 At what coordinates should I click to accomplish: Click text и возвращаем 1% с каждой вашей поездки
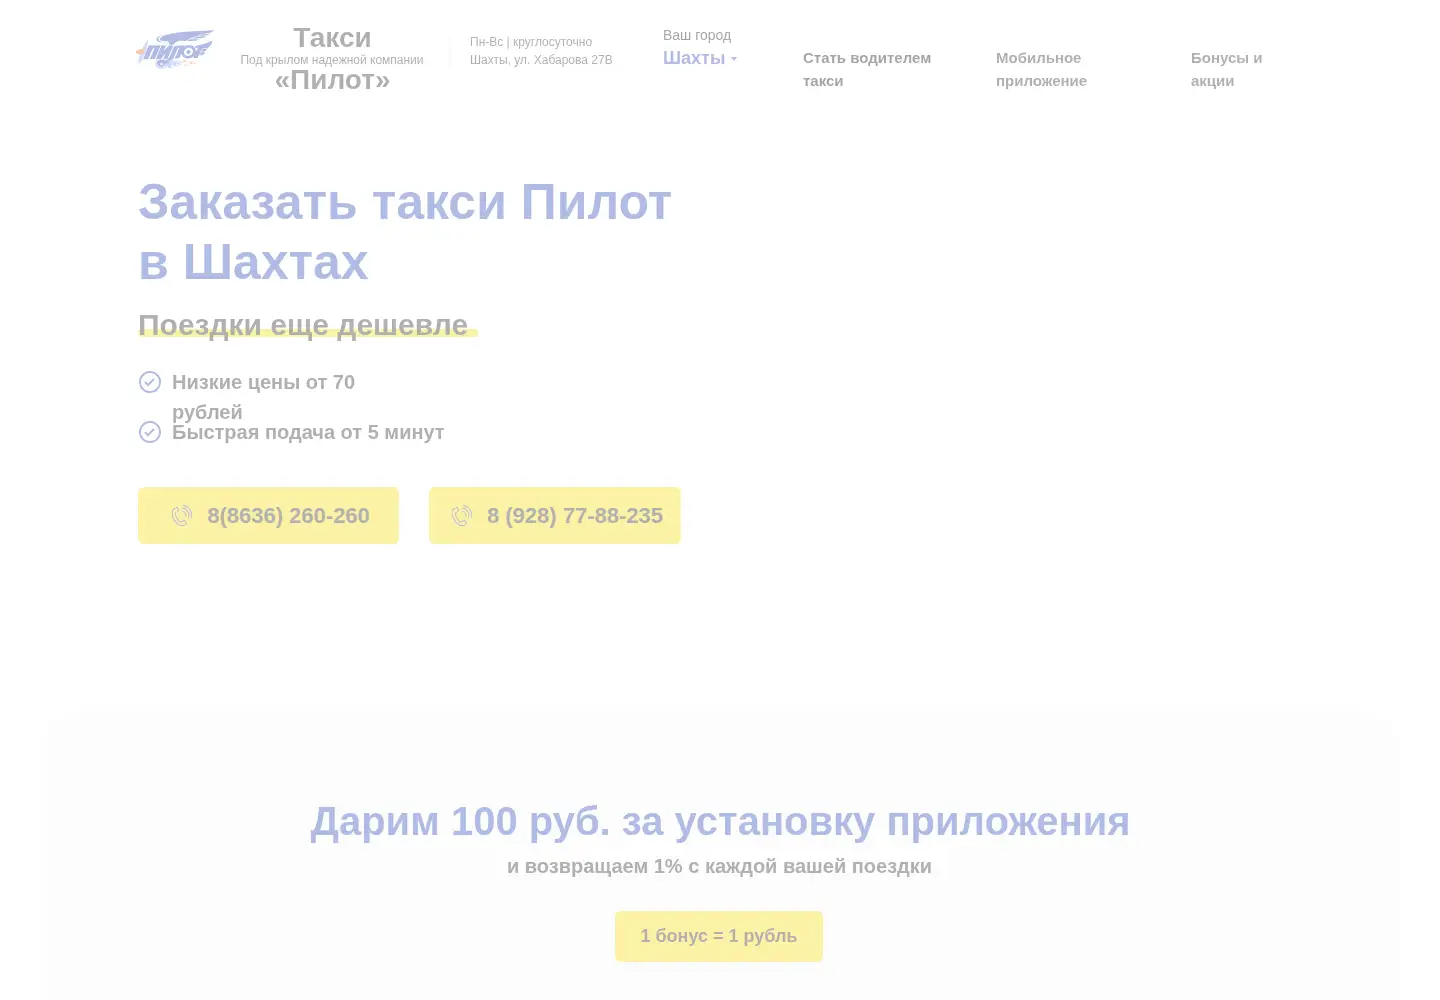point(719,866)
